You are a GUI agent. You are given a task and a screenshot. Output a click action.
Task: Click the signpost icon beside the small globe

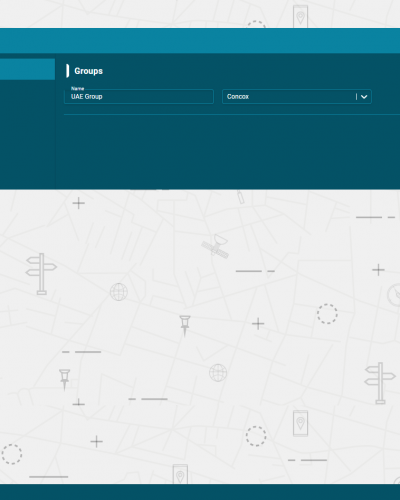(41, 274)
